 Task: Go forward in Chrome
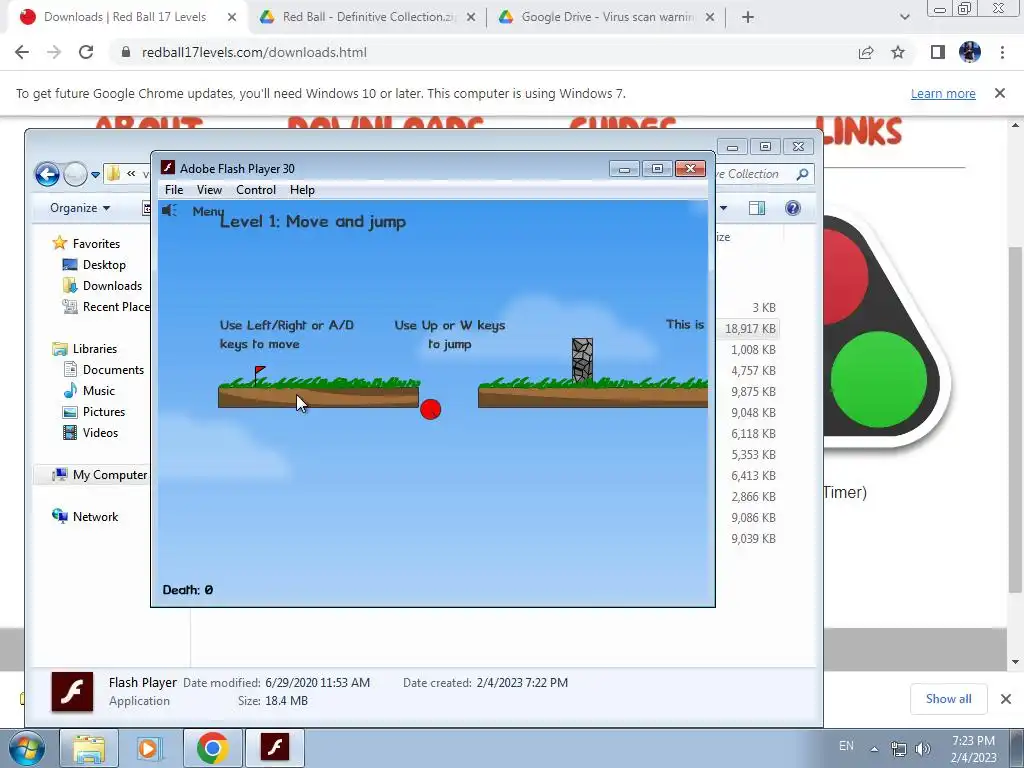tap(54, 52)
